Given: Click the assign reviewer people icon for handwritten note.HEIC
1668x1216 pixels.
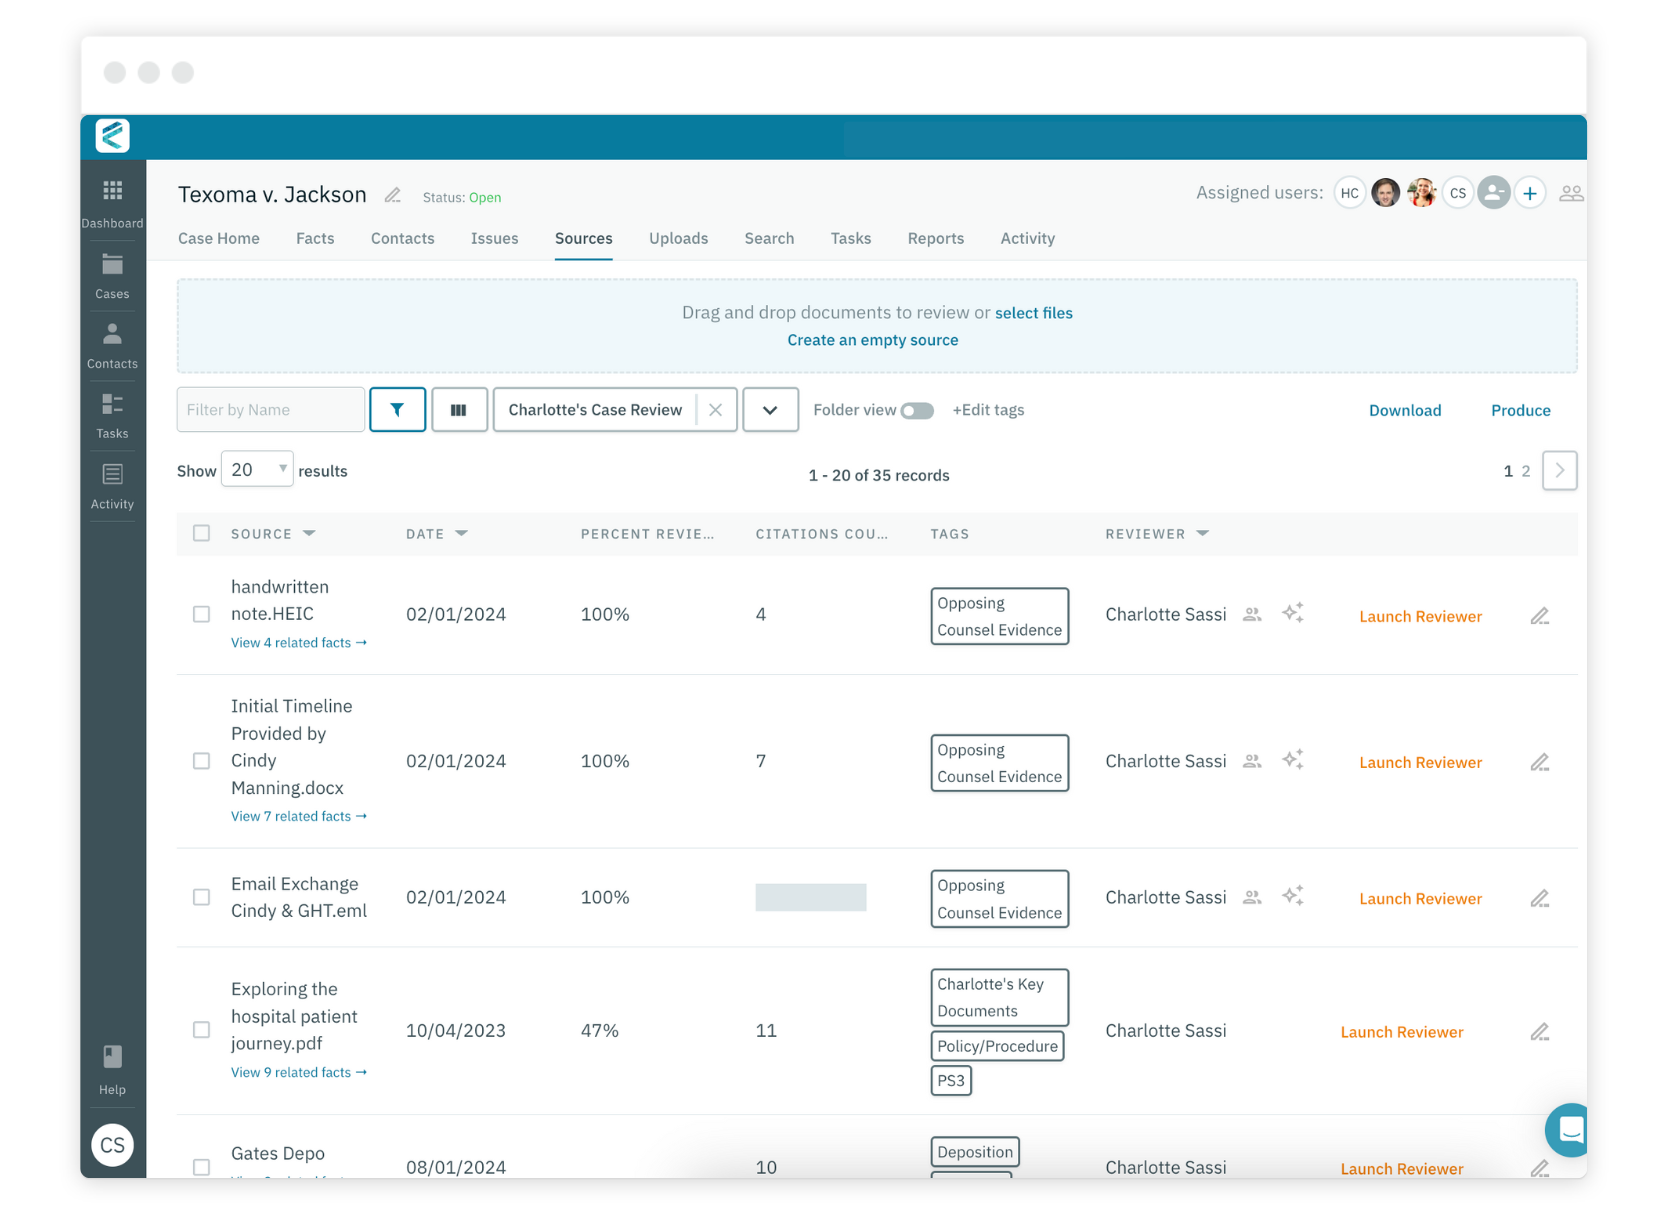Looking at the screenshot, I should pyautogui.click(x=1251, y=614).
